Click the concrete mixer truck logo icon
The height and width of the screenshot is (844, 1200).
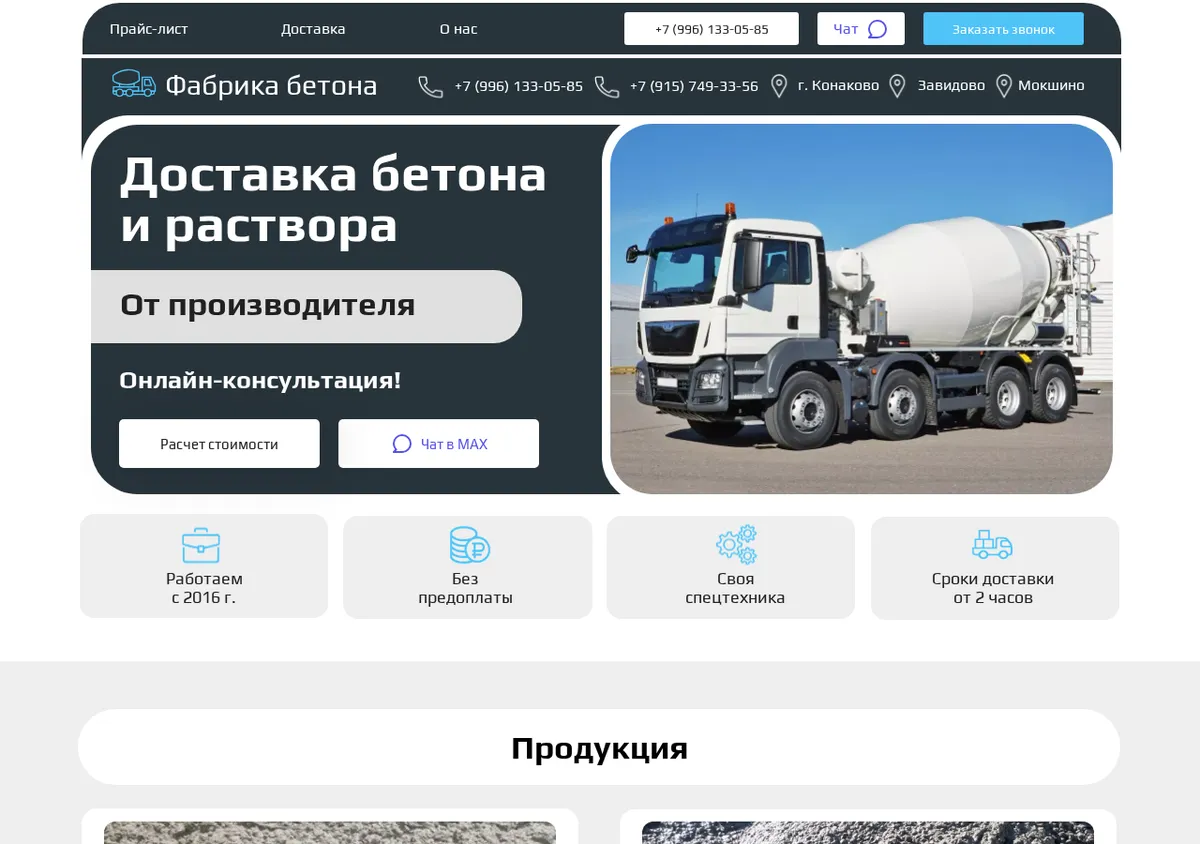tap(134, 84)
